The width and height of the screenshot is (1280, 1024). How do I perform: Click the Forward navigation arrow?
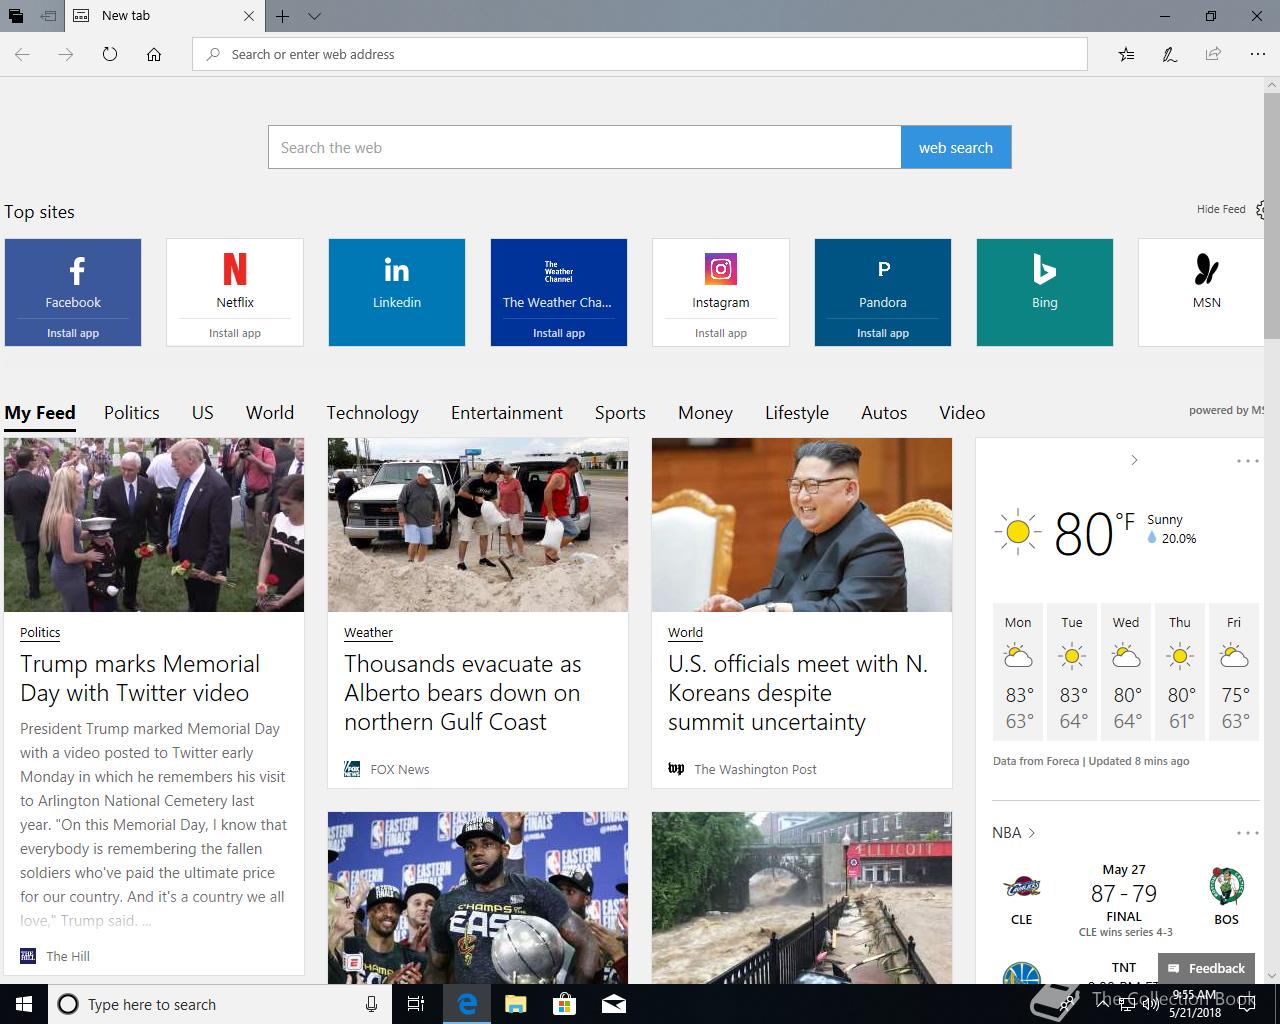coord(66,54)
